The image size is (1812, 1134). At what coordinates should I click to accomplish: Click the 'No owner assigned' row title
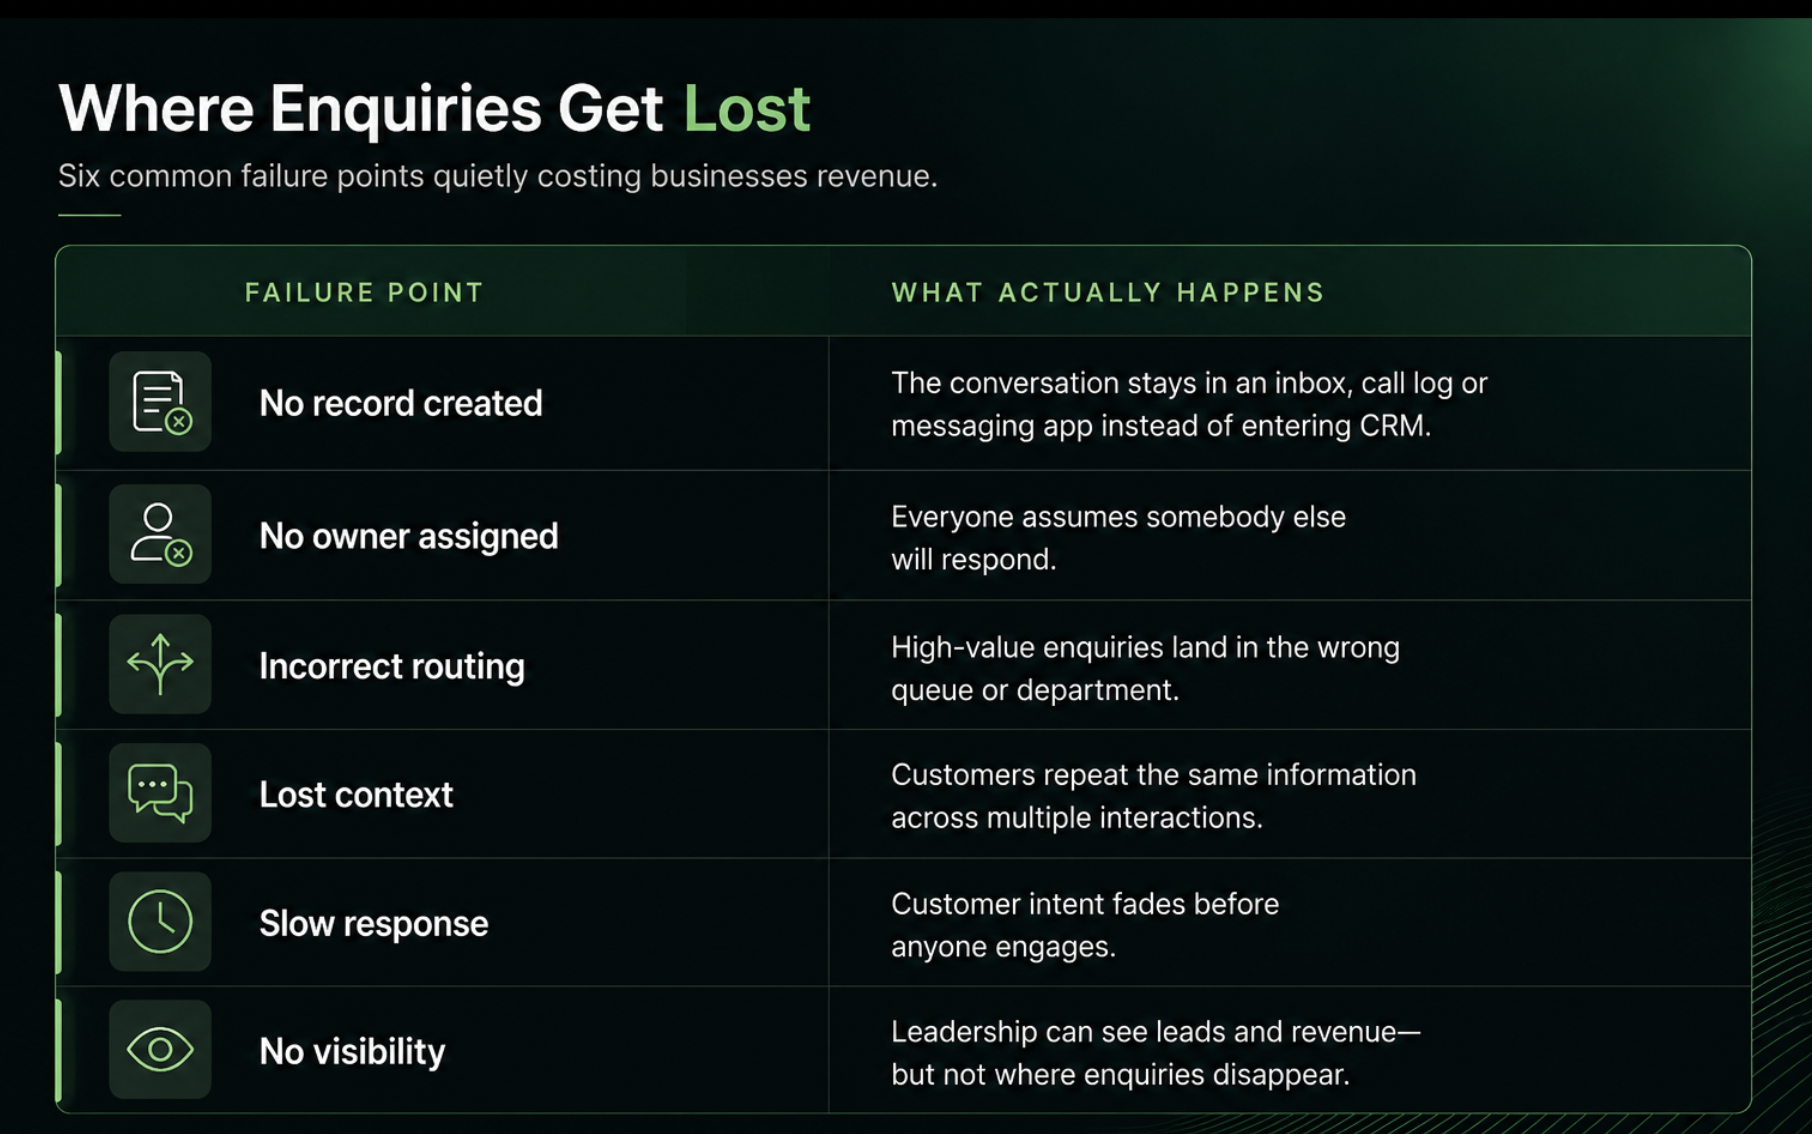click(408, 536)
